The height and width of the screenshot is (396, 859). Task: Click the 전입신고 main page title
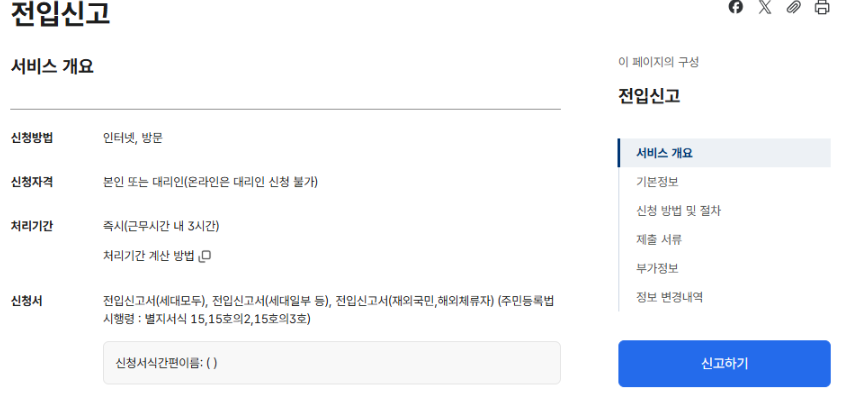click(x=60, y=14)
